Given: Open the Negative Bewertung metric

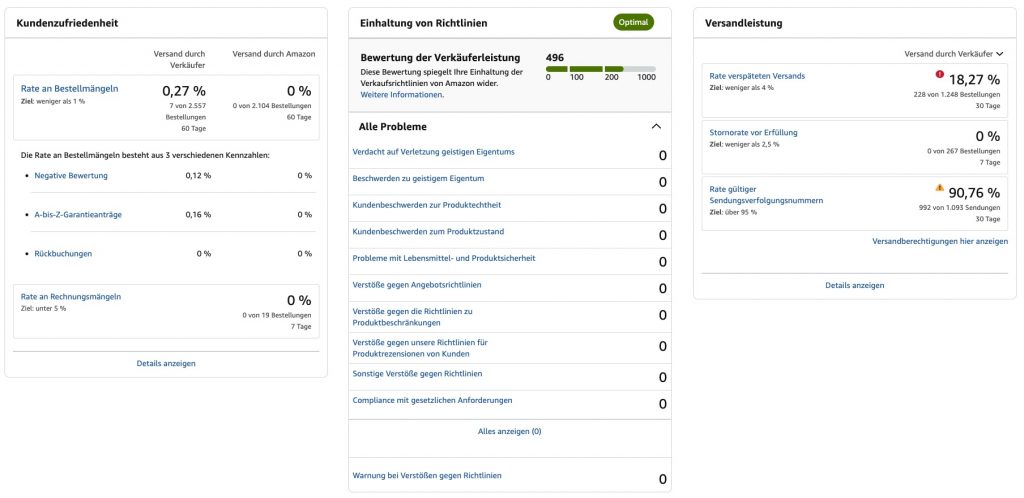Looking at the screenshot, I should click(x=71, y=176).
